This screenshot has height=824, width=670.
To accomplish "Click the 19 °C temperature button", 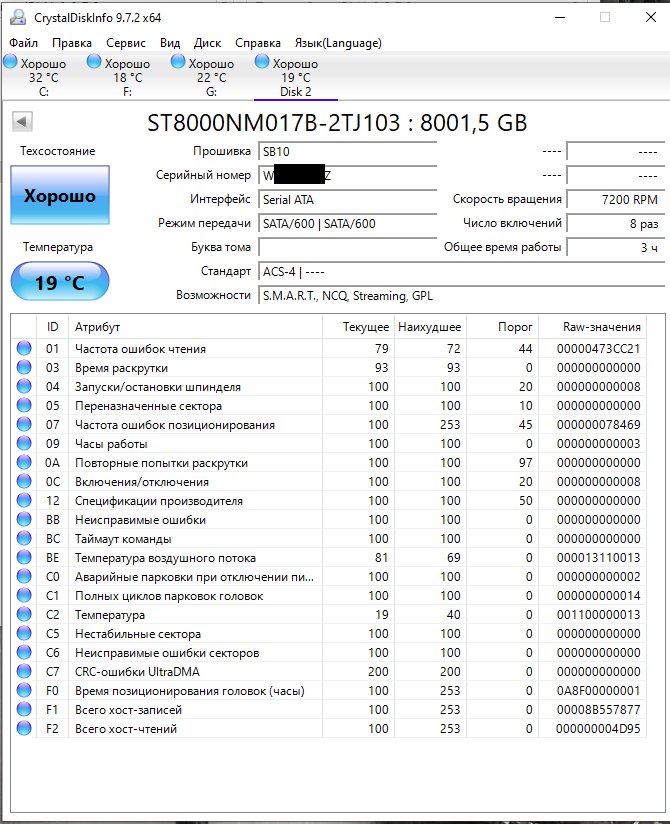I will [60, 282].
